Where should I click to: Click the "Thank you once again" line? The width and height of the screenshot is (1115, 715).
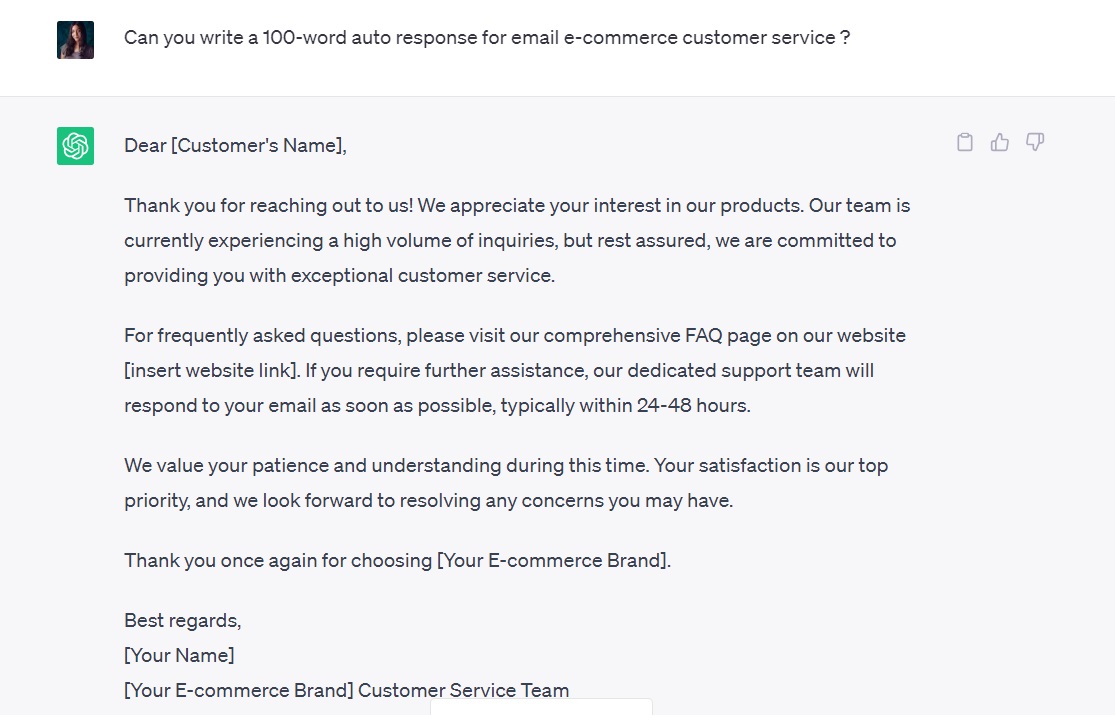pos(397,561)
